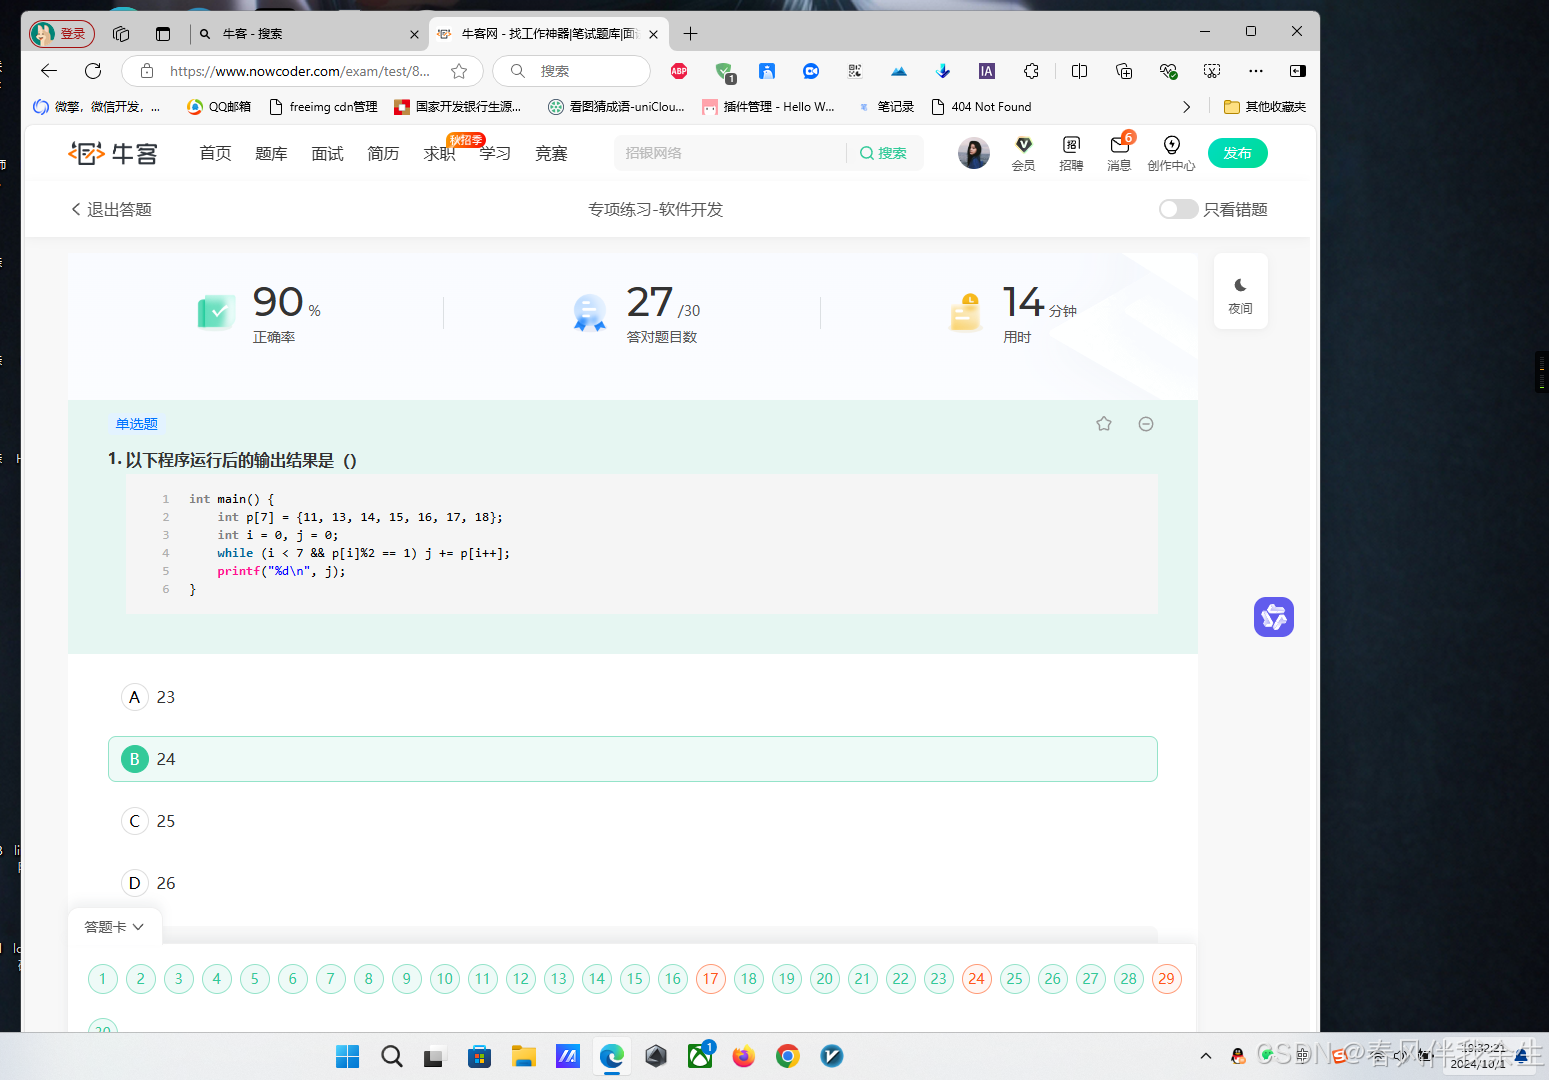Star question 1 as favorite
Image resolution: width=1549 pixels, height=1080 pixels.
click(1104, 424)
